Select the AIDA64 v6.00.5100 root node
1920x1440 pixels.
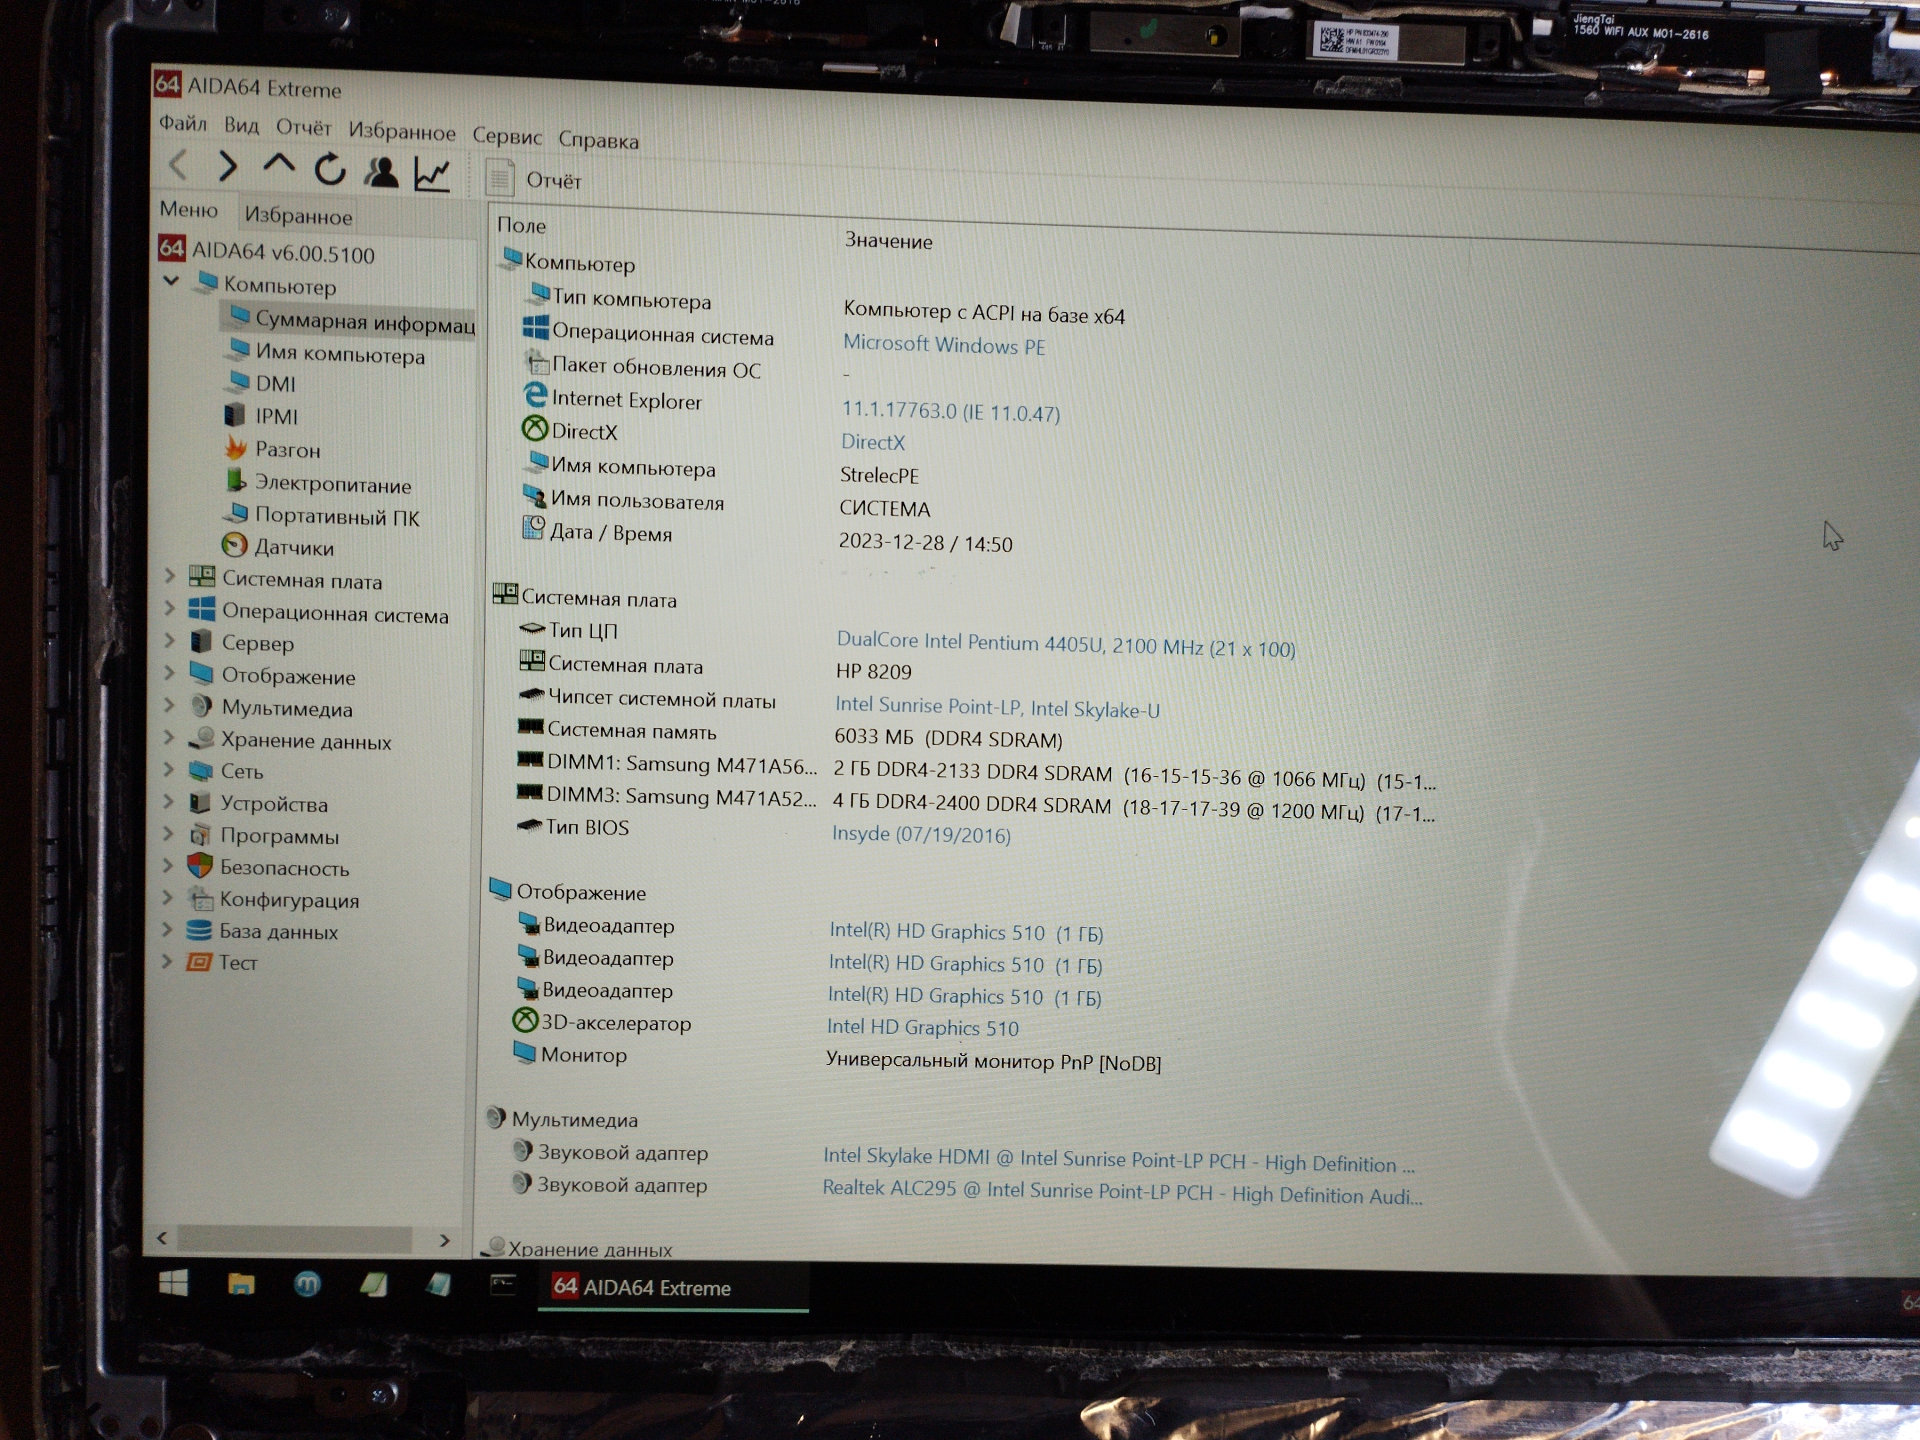point(267,251)
